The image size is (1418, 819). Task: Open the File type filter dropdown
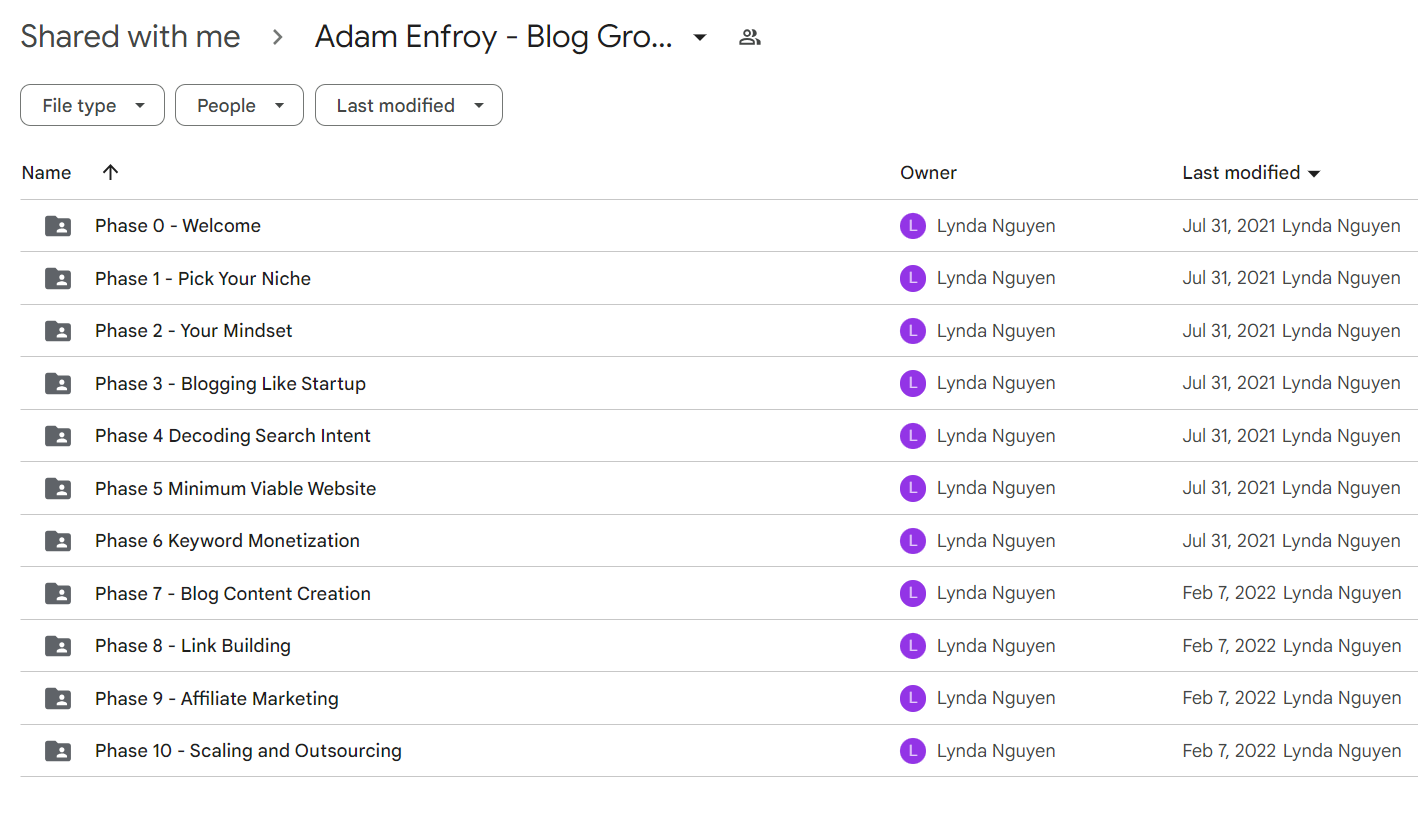pos(92,105)
